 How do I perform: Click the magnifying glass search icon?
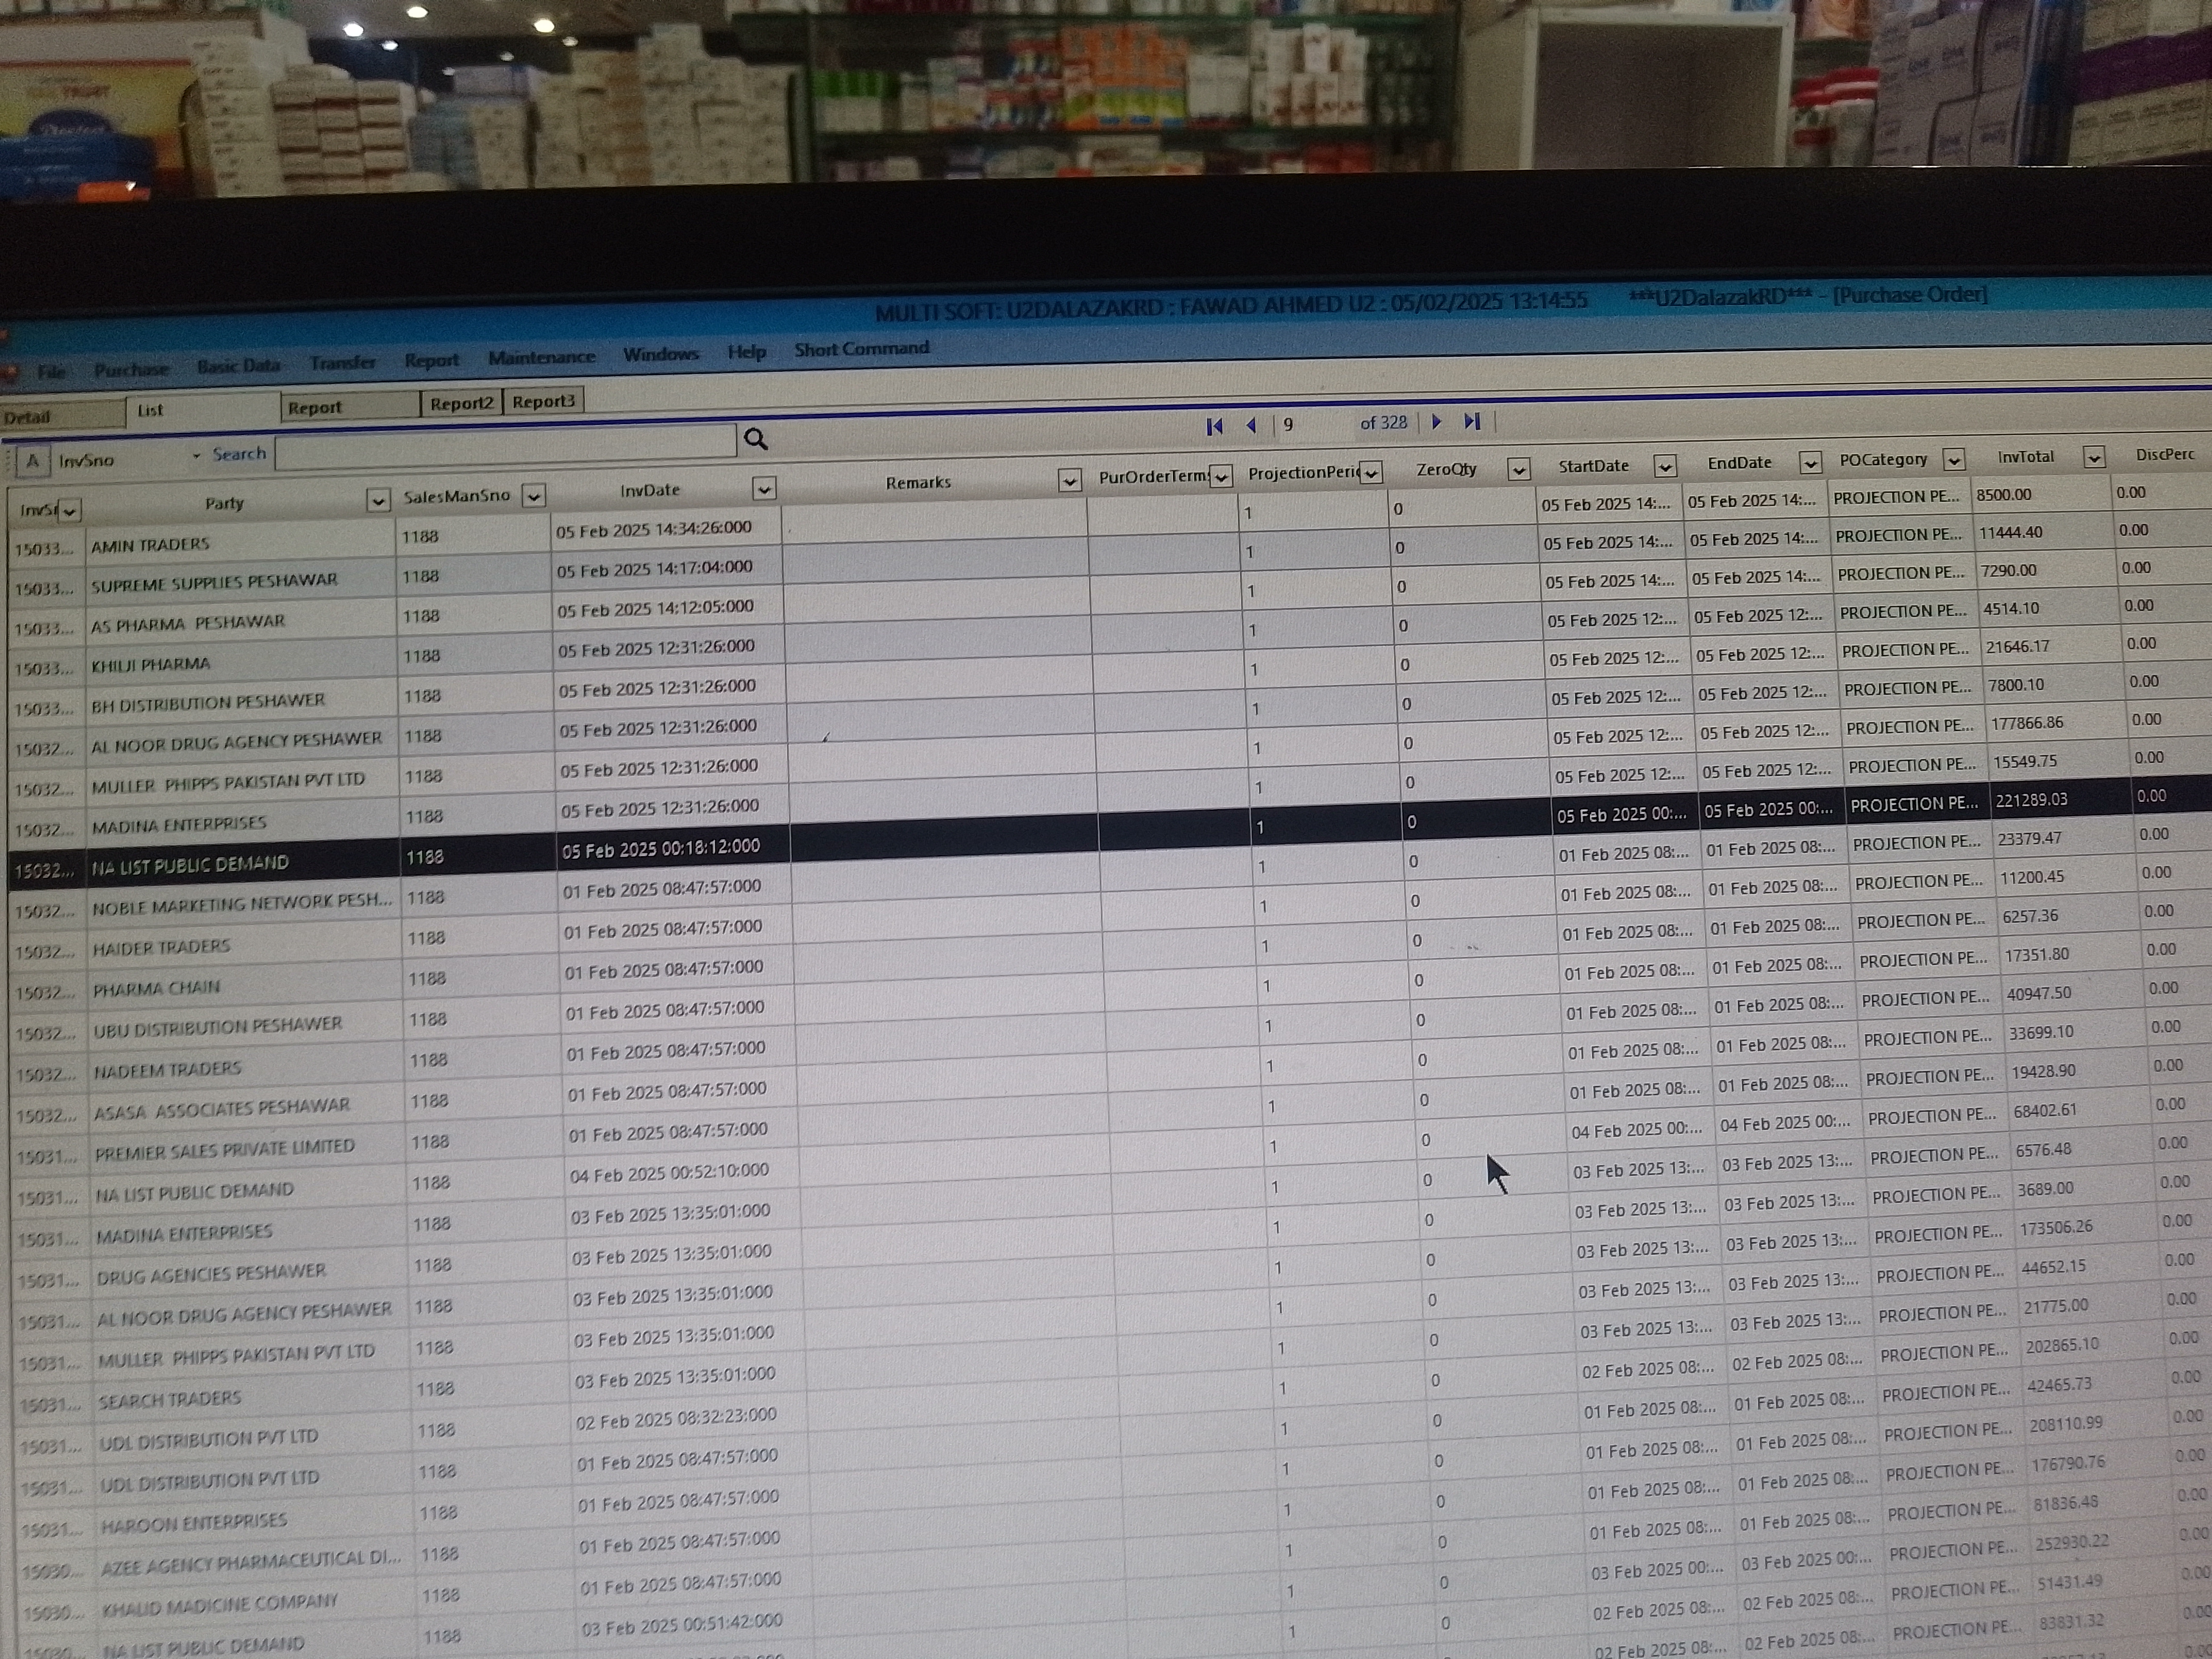coord(756,439)
